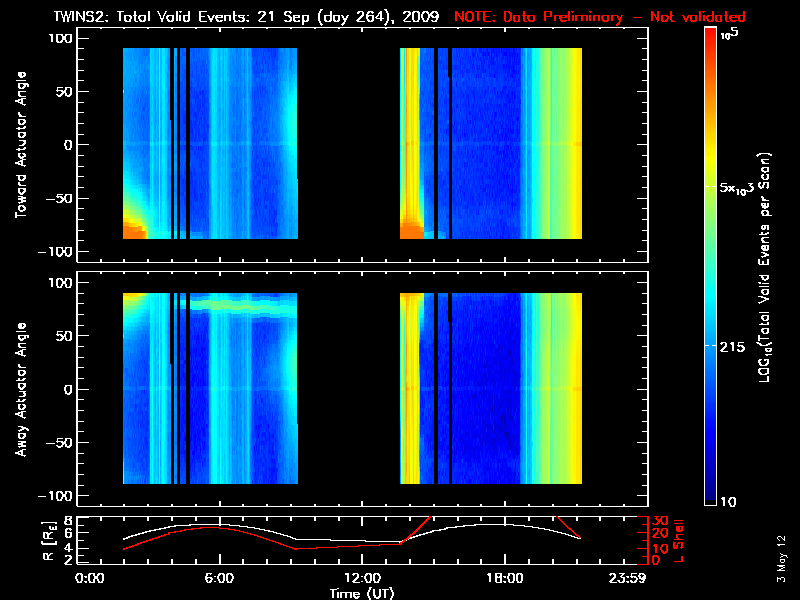The image size is (800, 600).
Task: Click the "5x10^3" color bar label
Action: coord(736,188)
